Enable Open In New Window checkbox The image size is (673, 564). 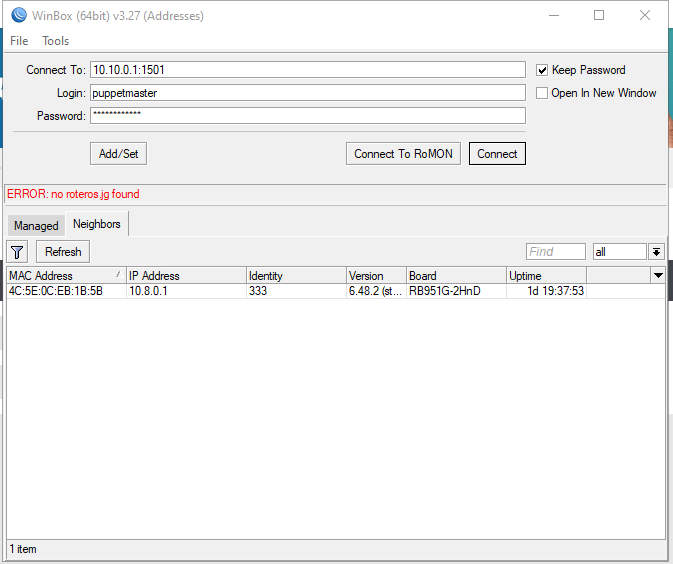[x=542, y=93]
